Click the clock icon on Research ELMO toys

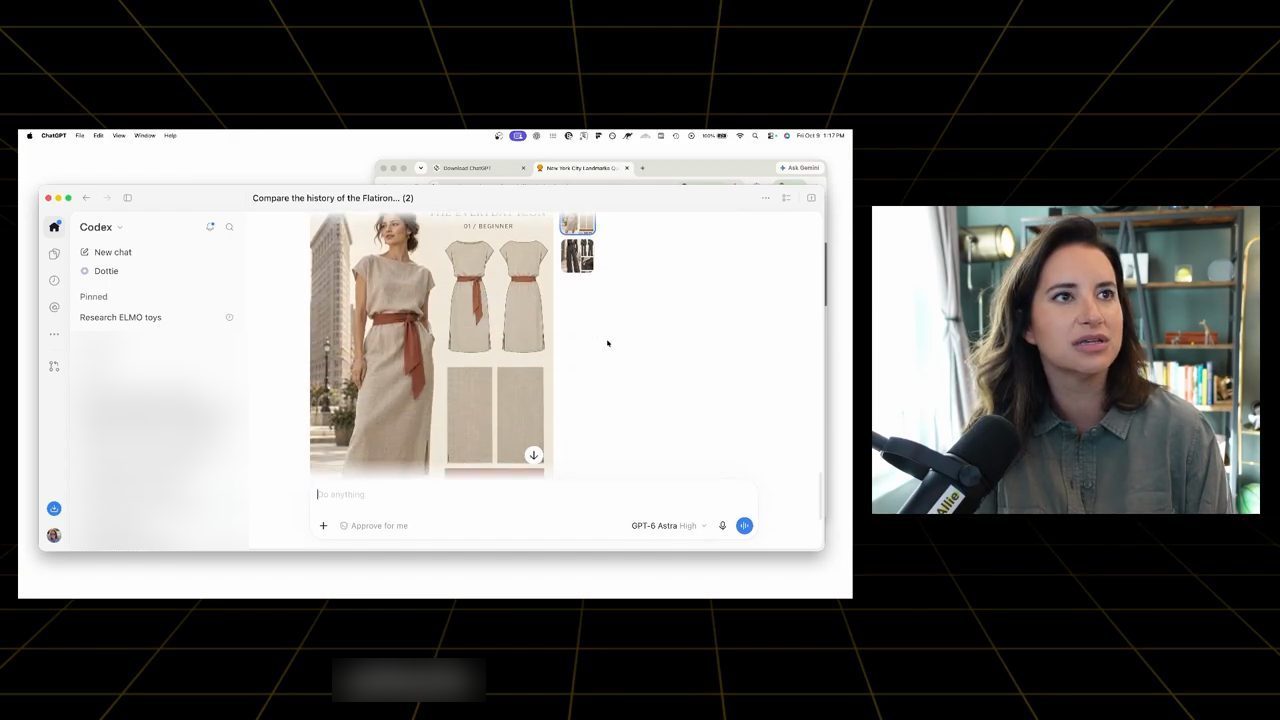click(229, 317)
